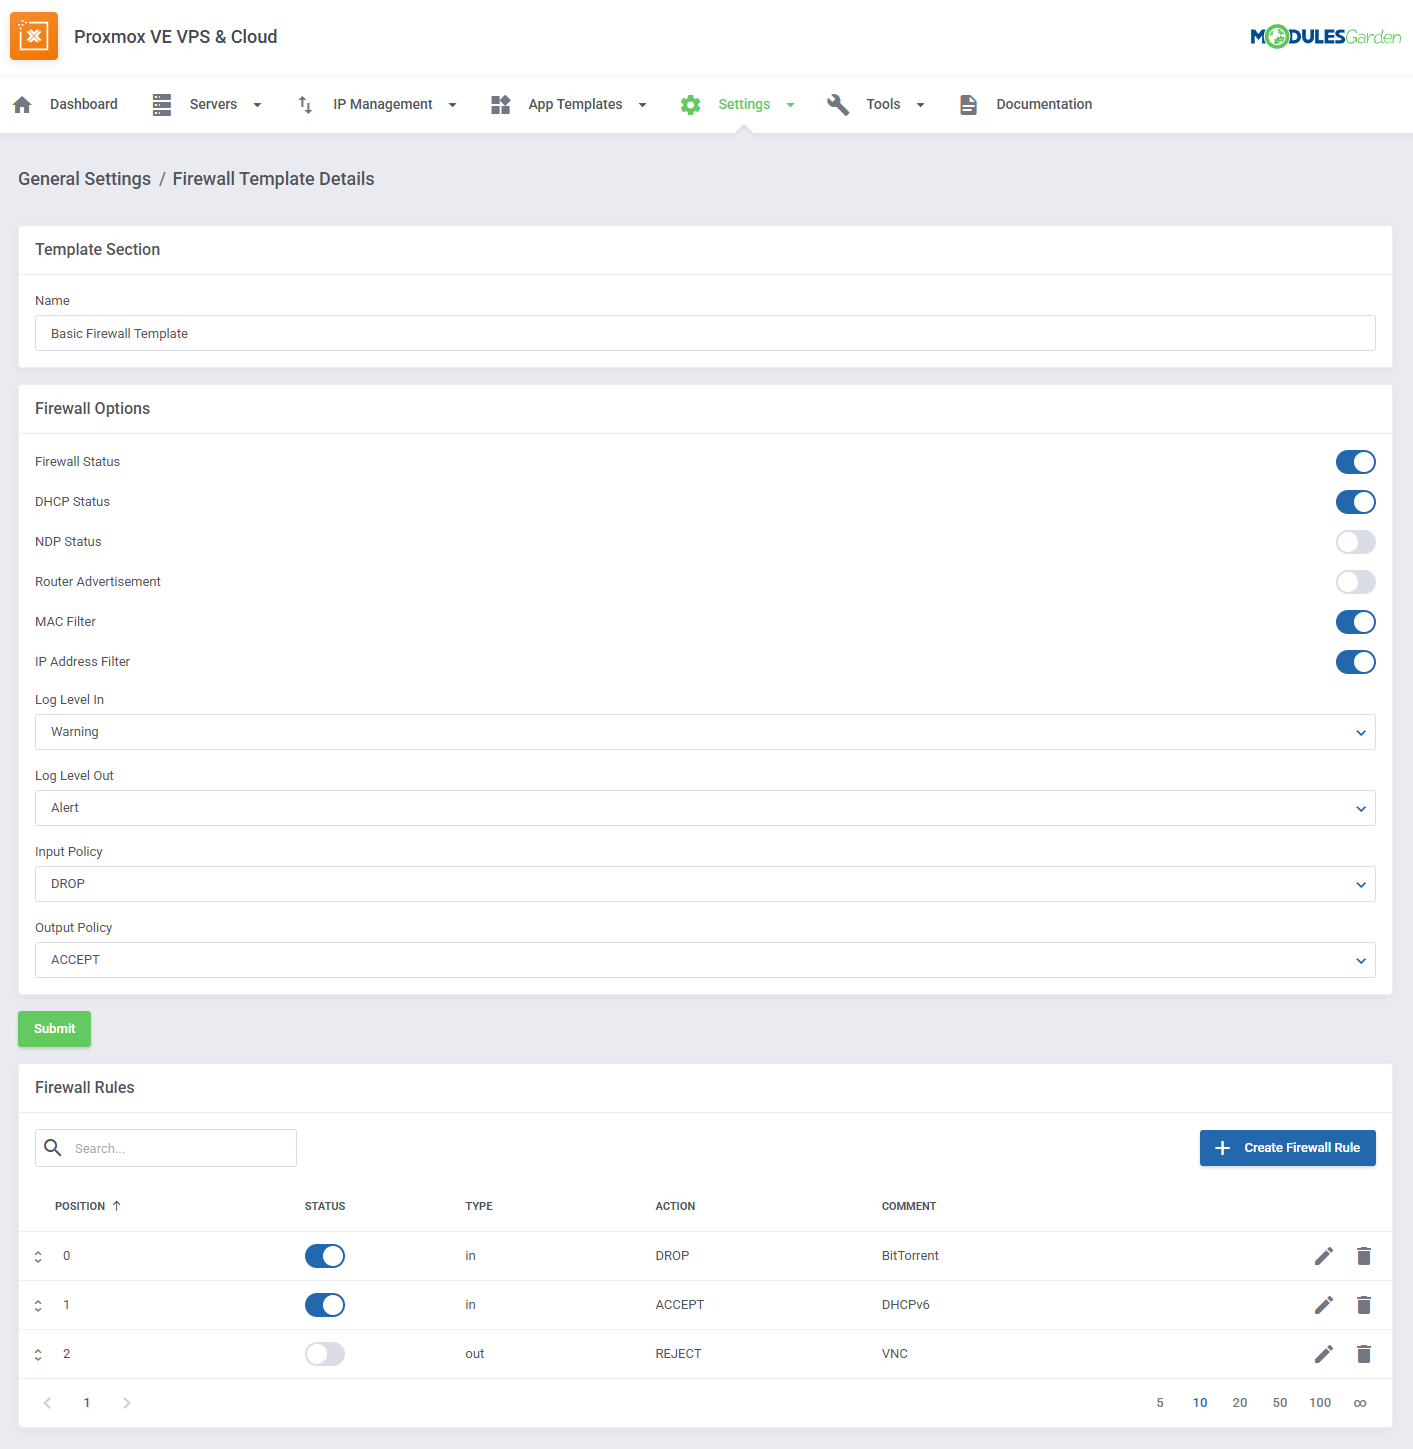
Task: Click the edit pencil icon for BitTorrent rule
Action: pos(1323,1255)
